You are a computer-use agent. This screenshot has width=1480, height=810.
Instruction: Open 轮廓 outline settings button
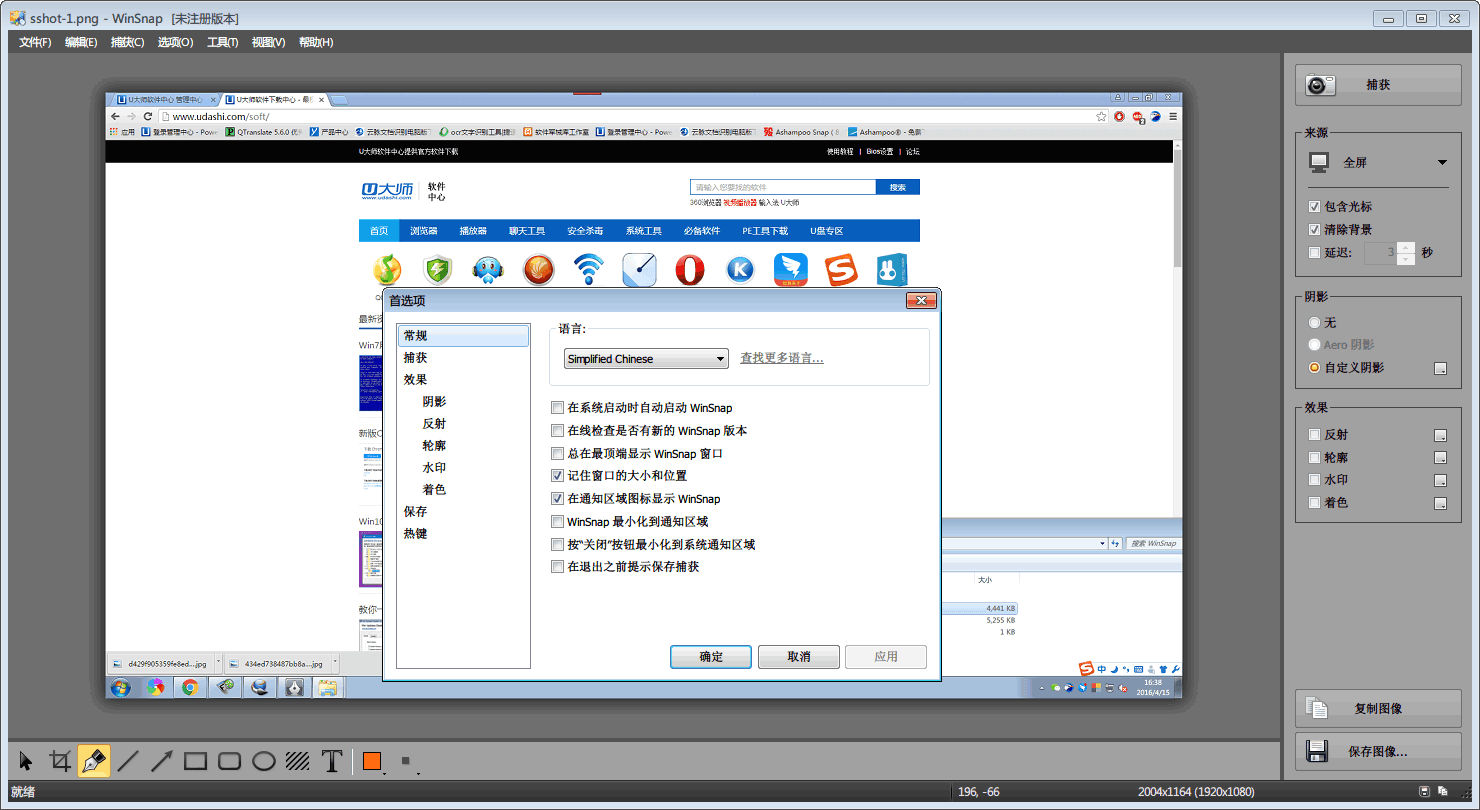point(1440,458)
